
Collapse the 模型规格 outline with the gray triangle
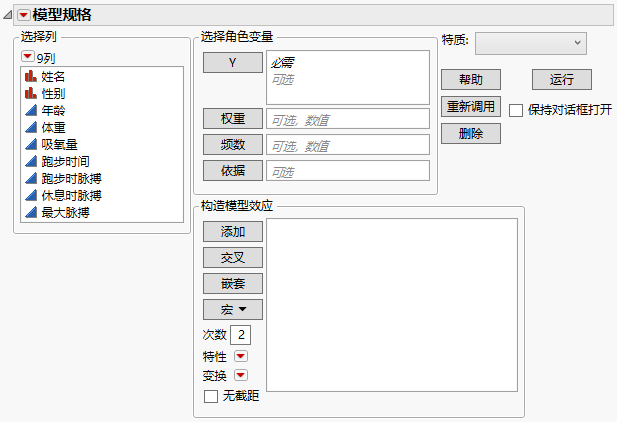(7, 15)
